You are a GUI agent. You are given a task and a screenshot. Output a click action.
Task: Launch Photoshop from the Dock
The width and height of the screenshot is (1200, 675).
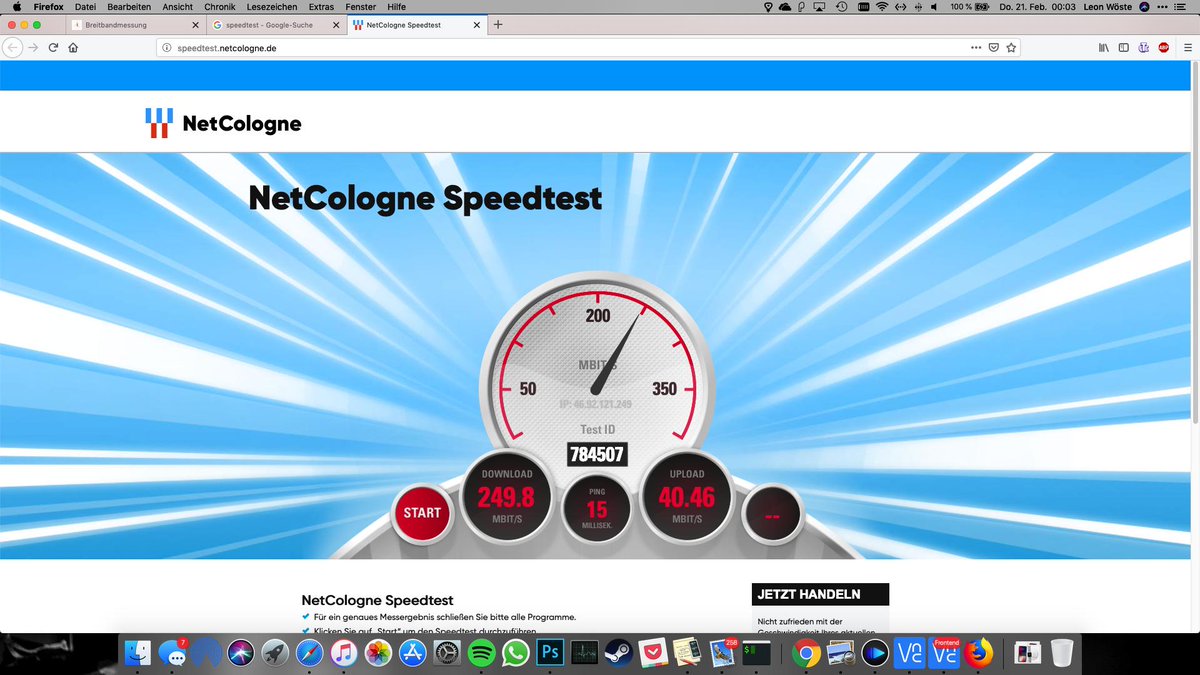550,653
